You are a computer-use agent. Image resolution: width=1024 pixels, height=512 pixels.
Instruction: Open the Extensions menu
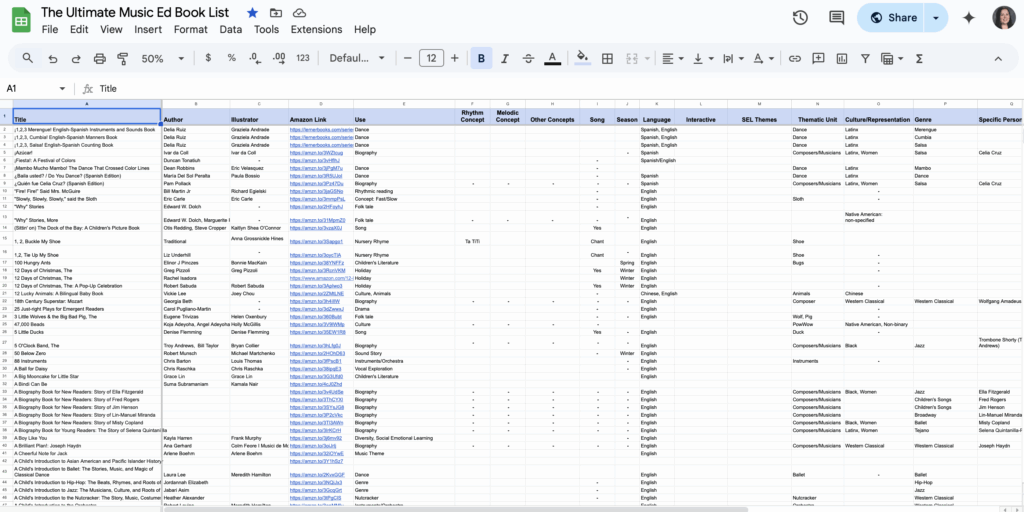click(316, 29)
